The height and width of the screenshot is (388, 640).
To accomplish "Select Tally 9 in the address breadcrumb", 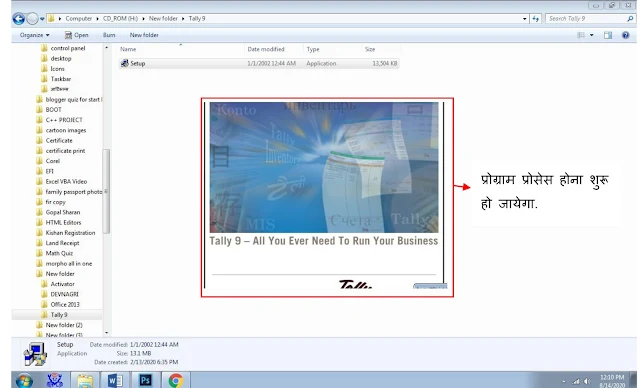I will 197,18.
